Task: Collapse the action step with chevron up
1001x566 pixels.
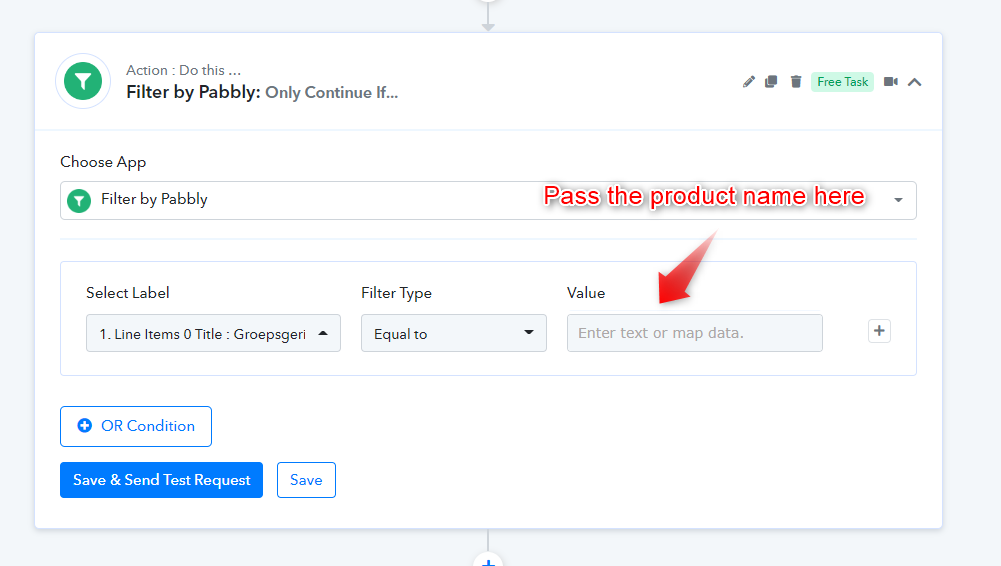Action: (x=914, y=82)
